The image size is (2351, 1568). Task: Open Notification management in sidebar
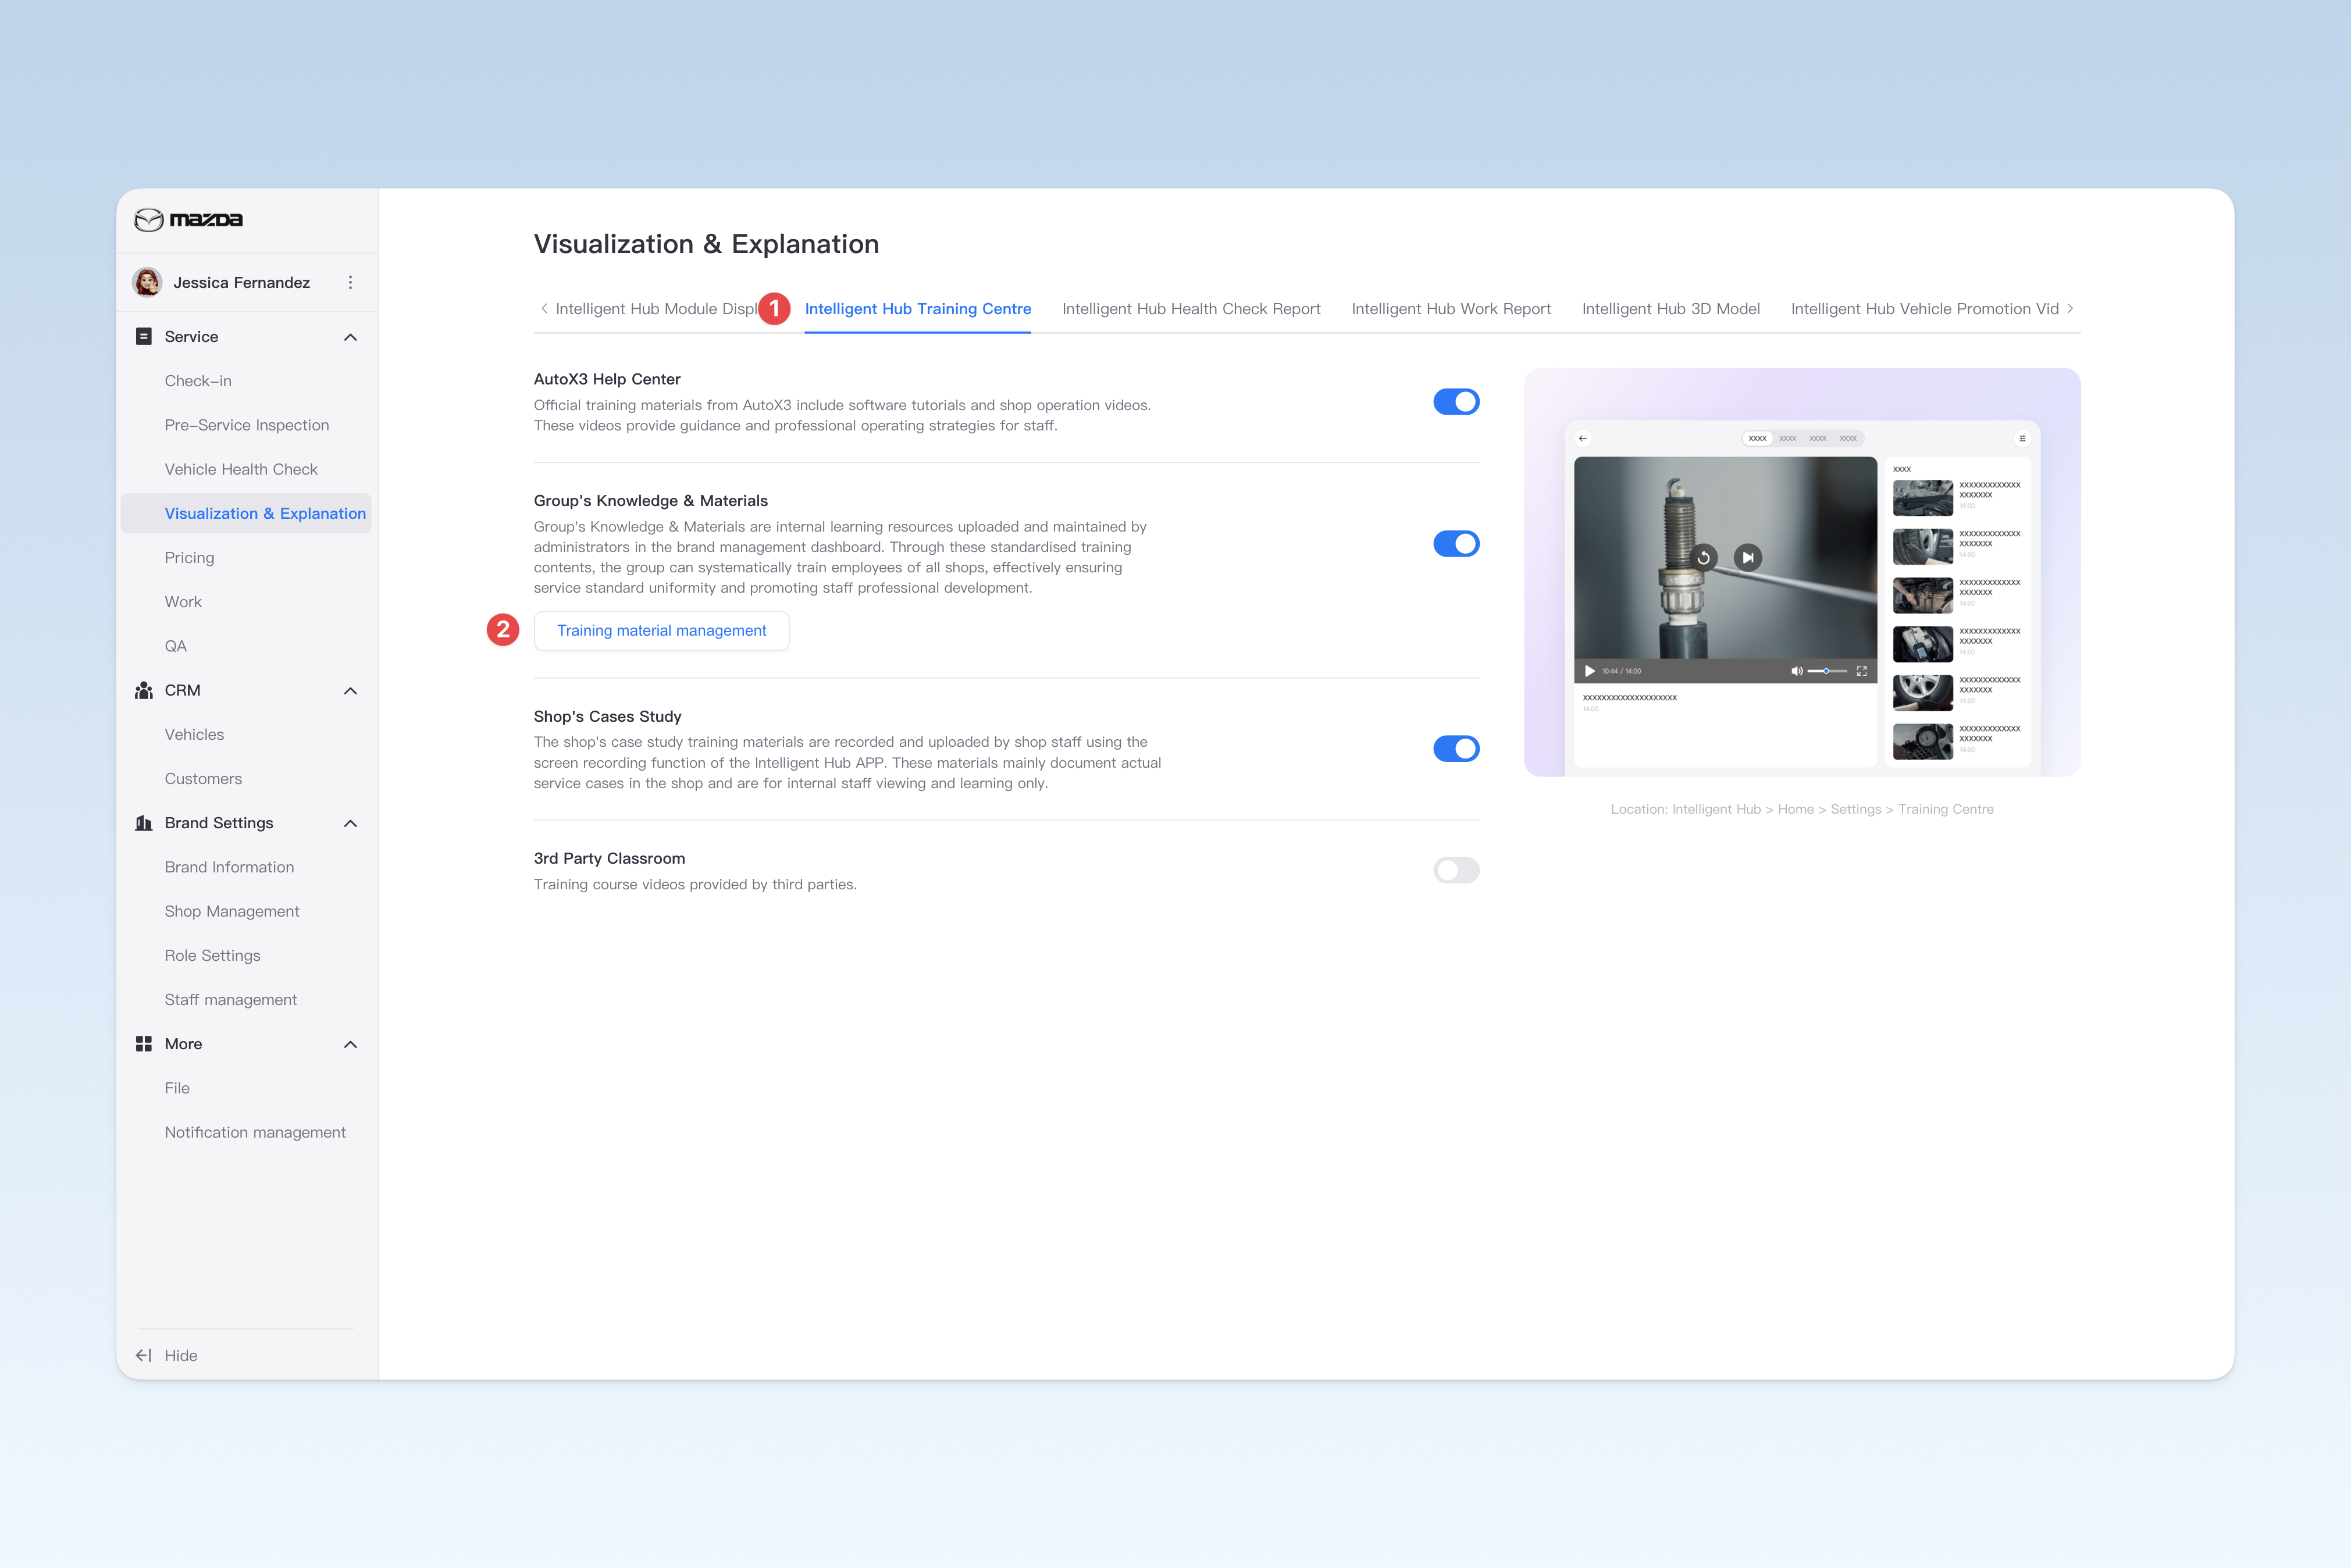255,1132
